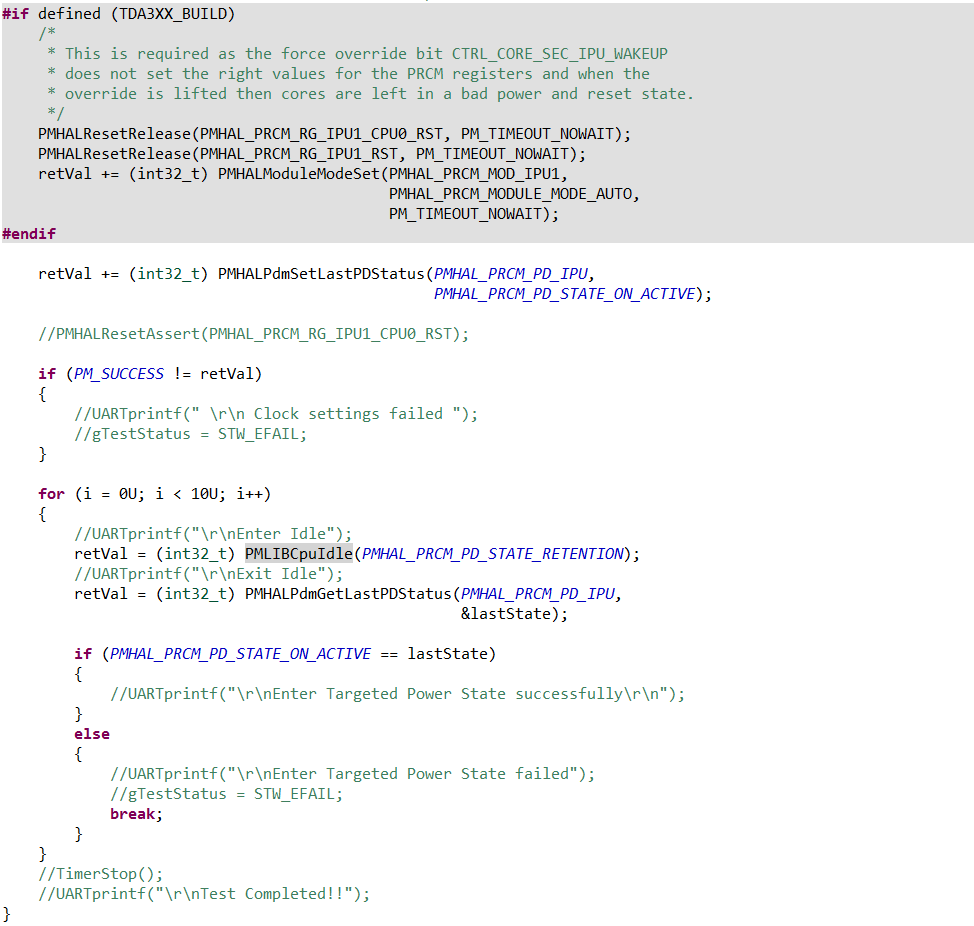Click PMHAL_PRCM_RG_IPU1_RST argument
Viewport: 974px width, 926px height.
pyautogui.click(x=299, y=154)
